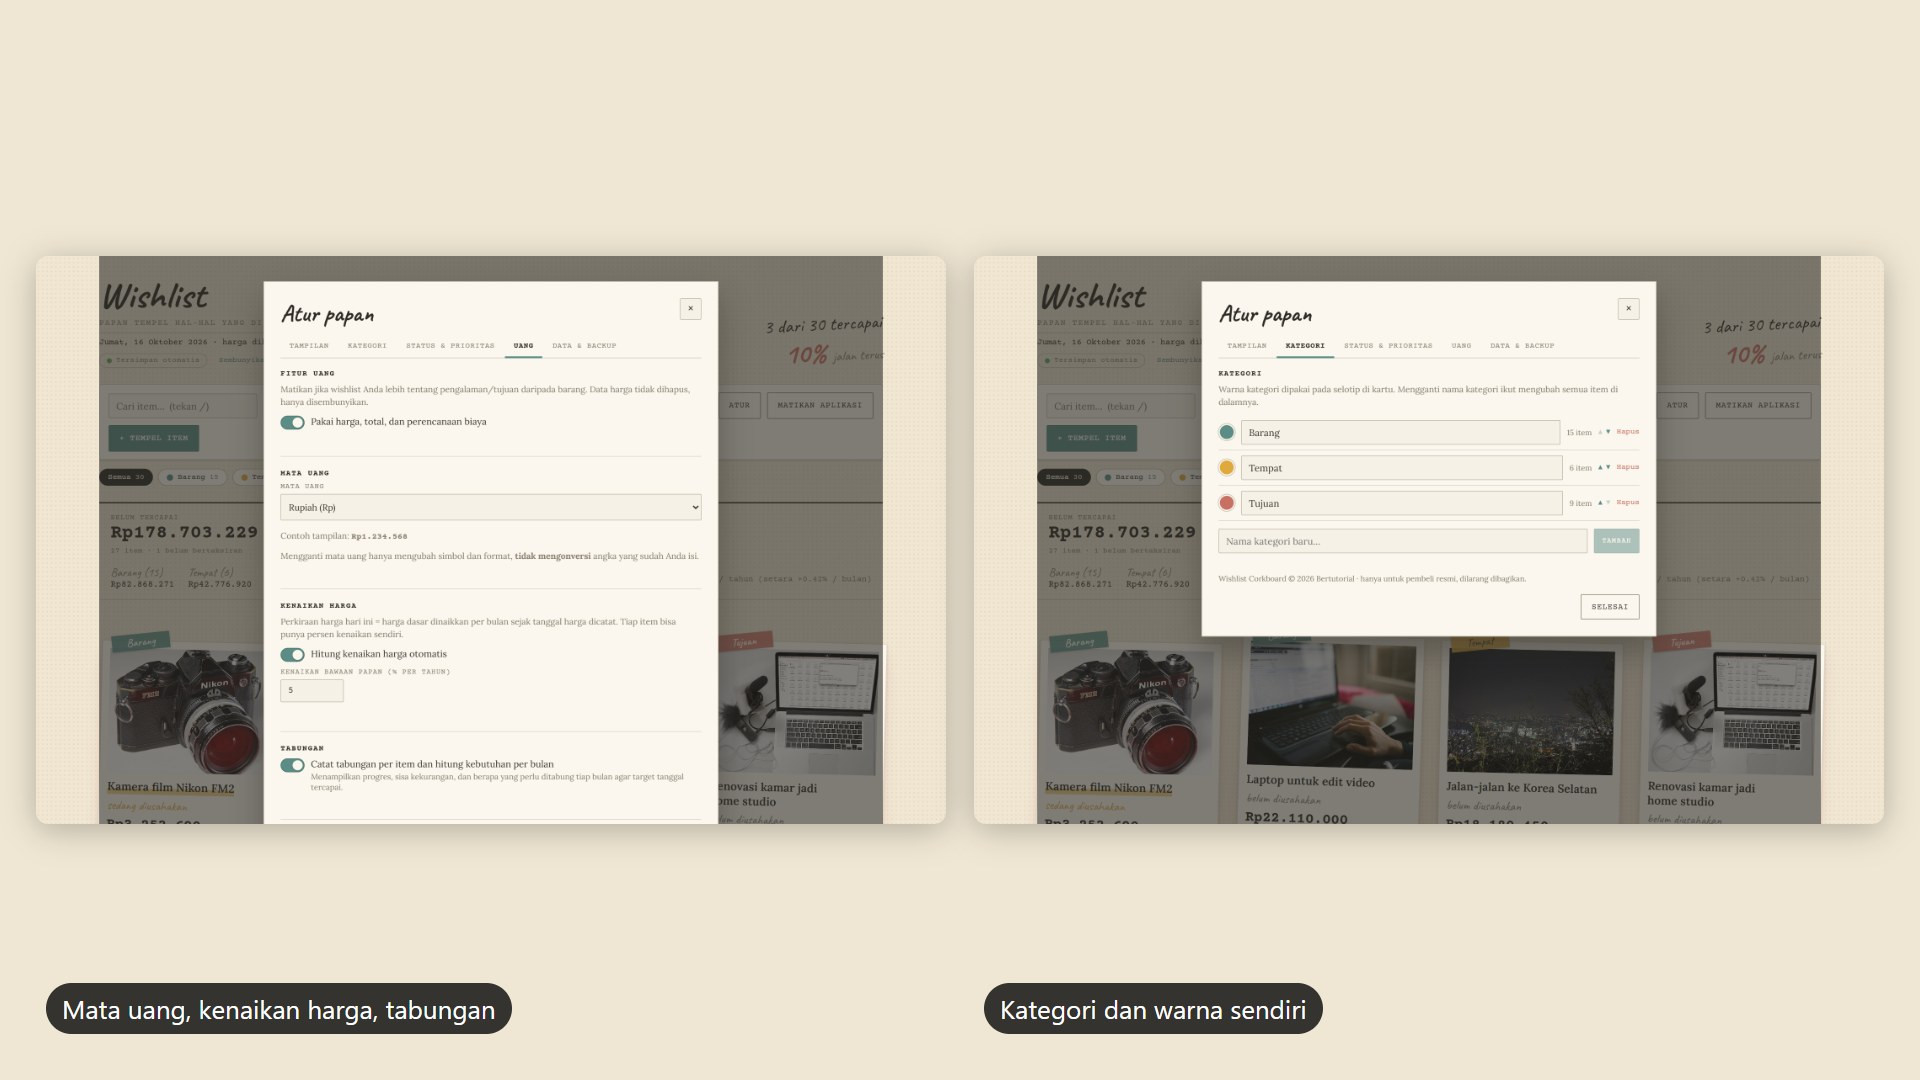The image size is (1920, 1080).
Task: Click the Tambah category button
Action: 1616,541
